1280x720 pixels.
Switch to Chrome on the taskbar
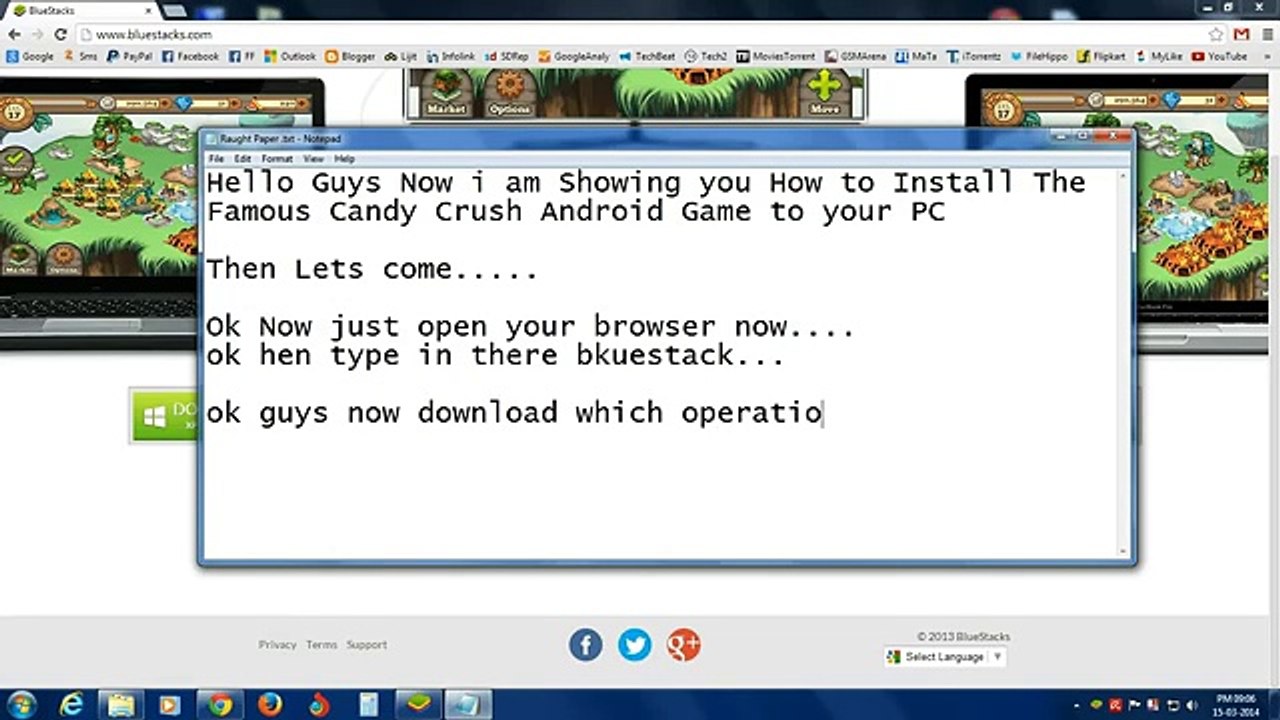[x=220, y=704]
